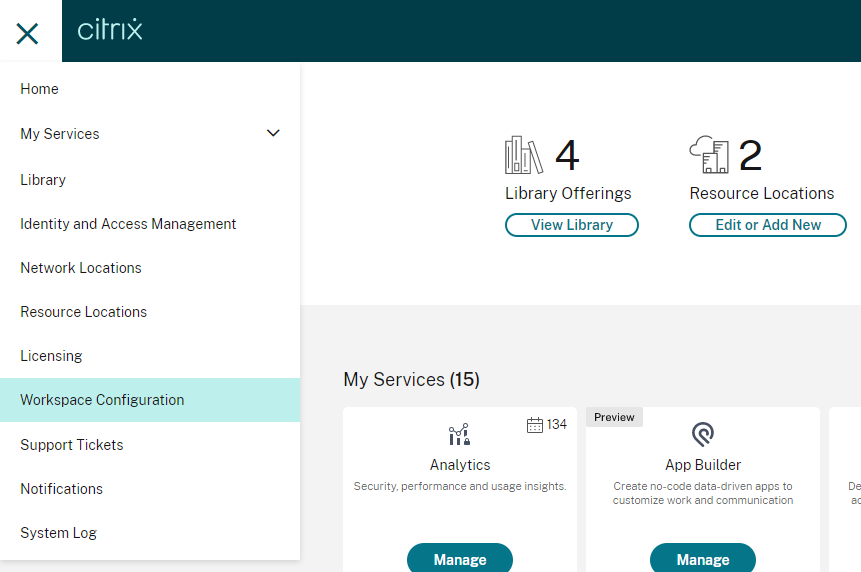Expand the My Services chevron
Image resolution: width=861 pixels, height=572 pixels.
tap(273, 134)
